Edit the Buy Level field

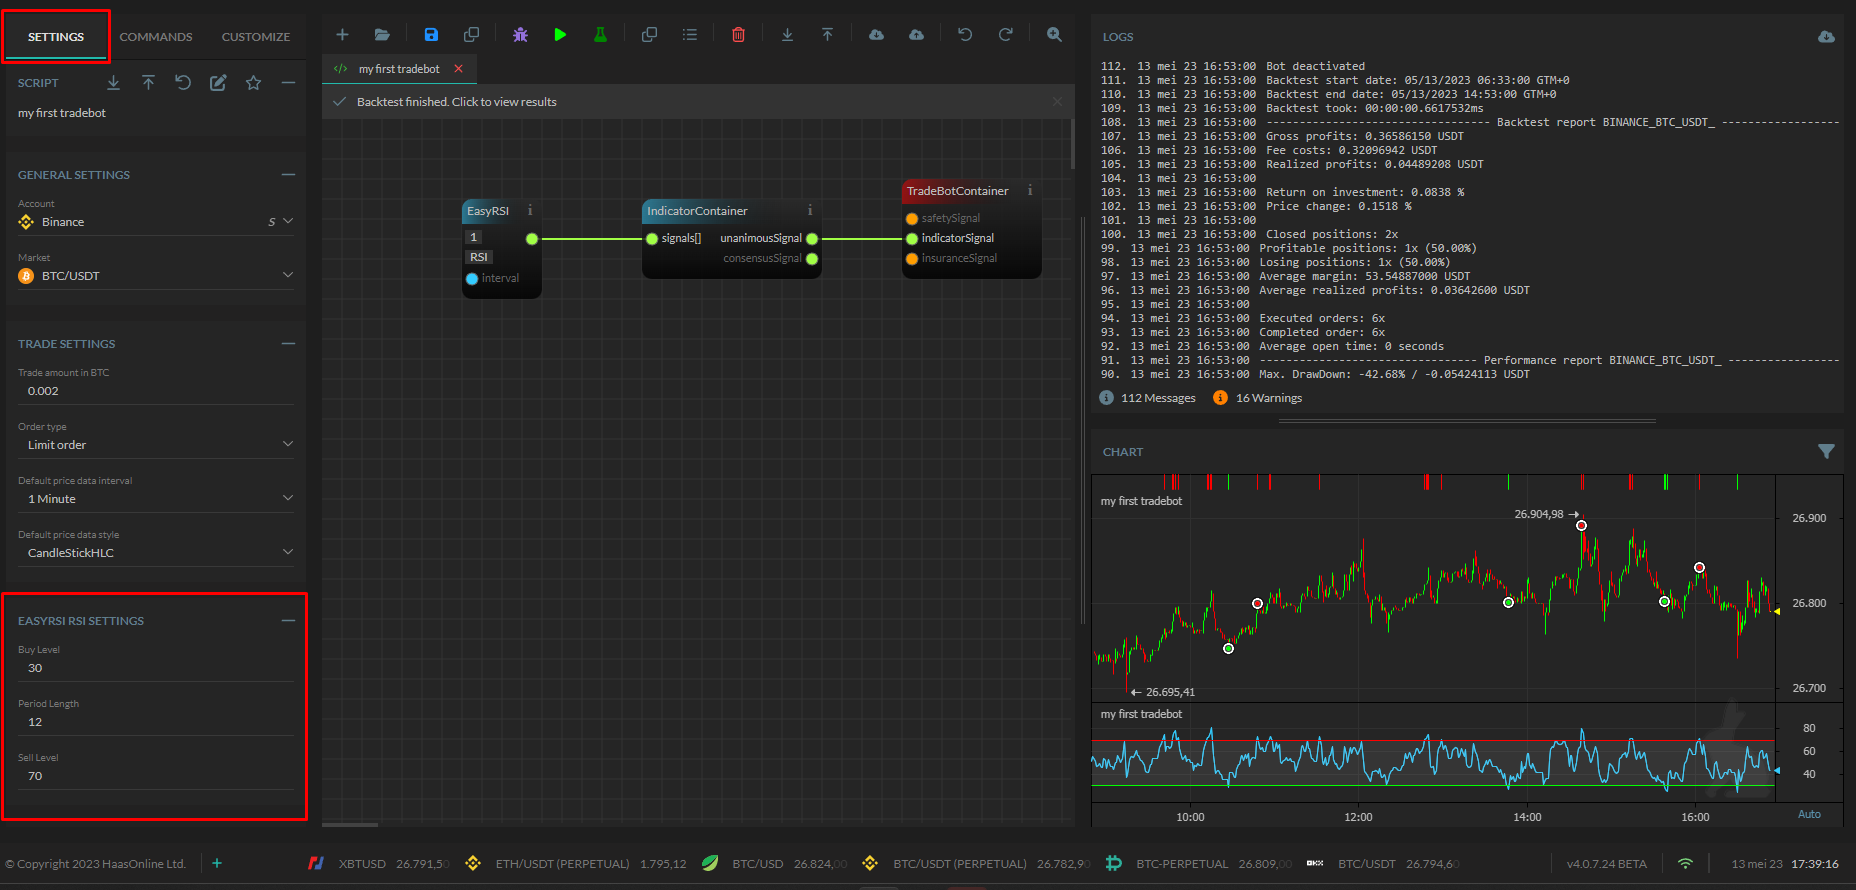[x=156, y=668]
